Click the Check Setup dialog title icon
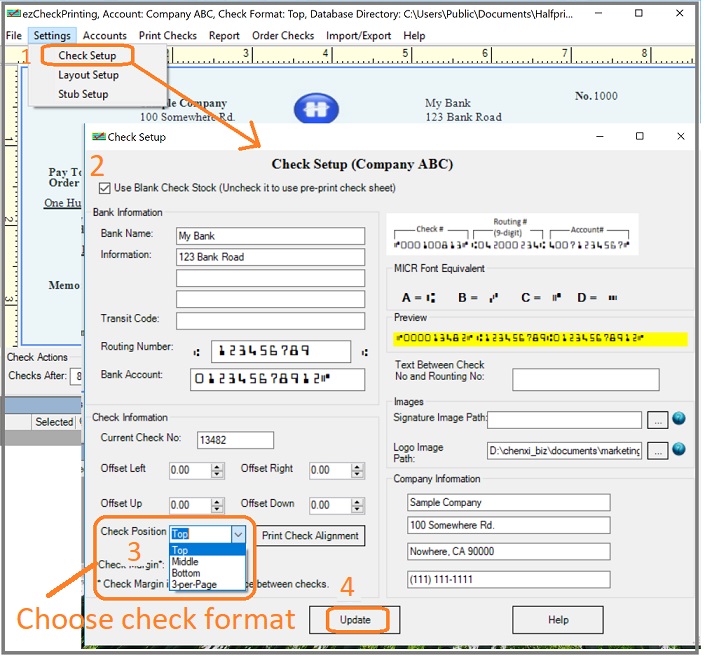The width and height of the screenshot is (705, 656). coord(98,137)
